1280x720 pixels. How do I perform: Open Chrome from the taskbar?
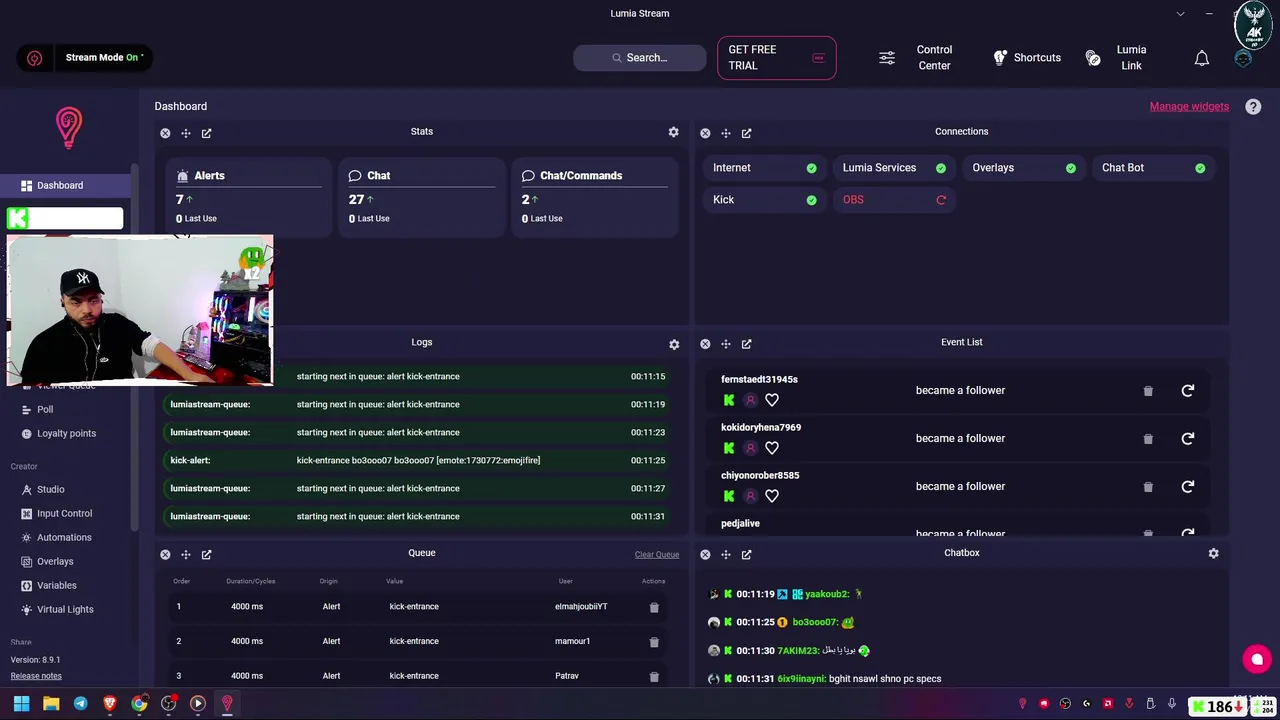click(139, 704)
